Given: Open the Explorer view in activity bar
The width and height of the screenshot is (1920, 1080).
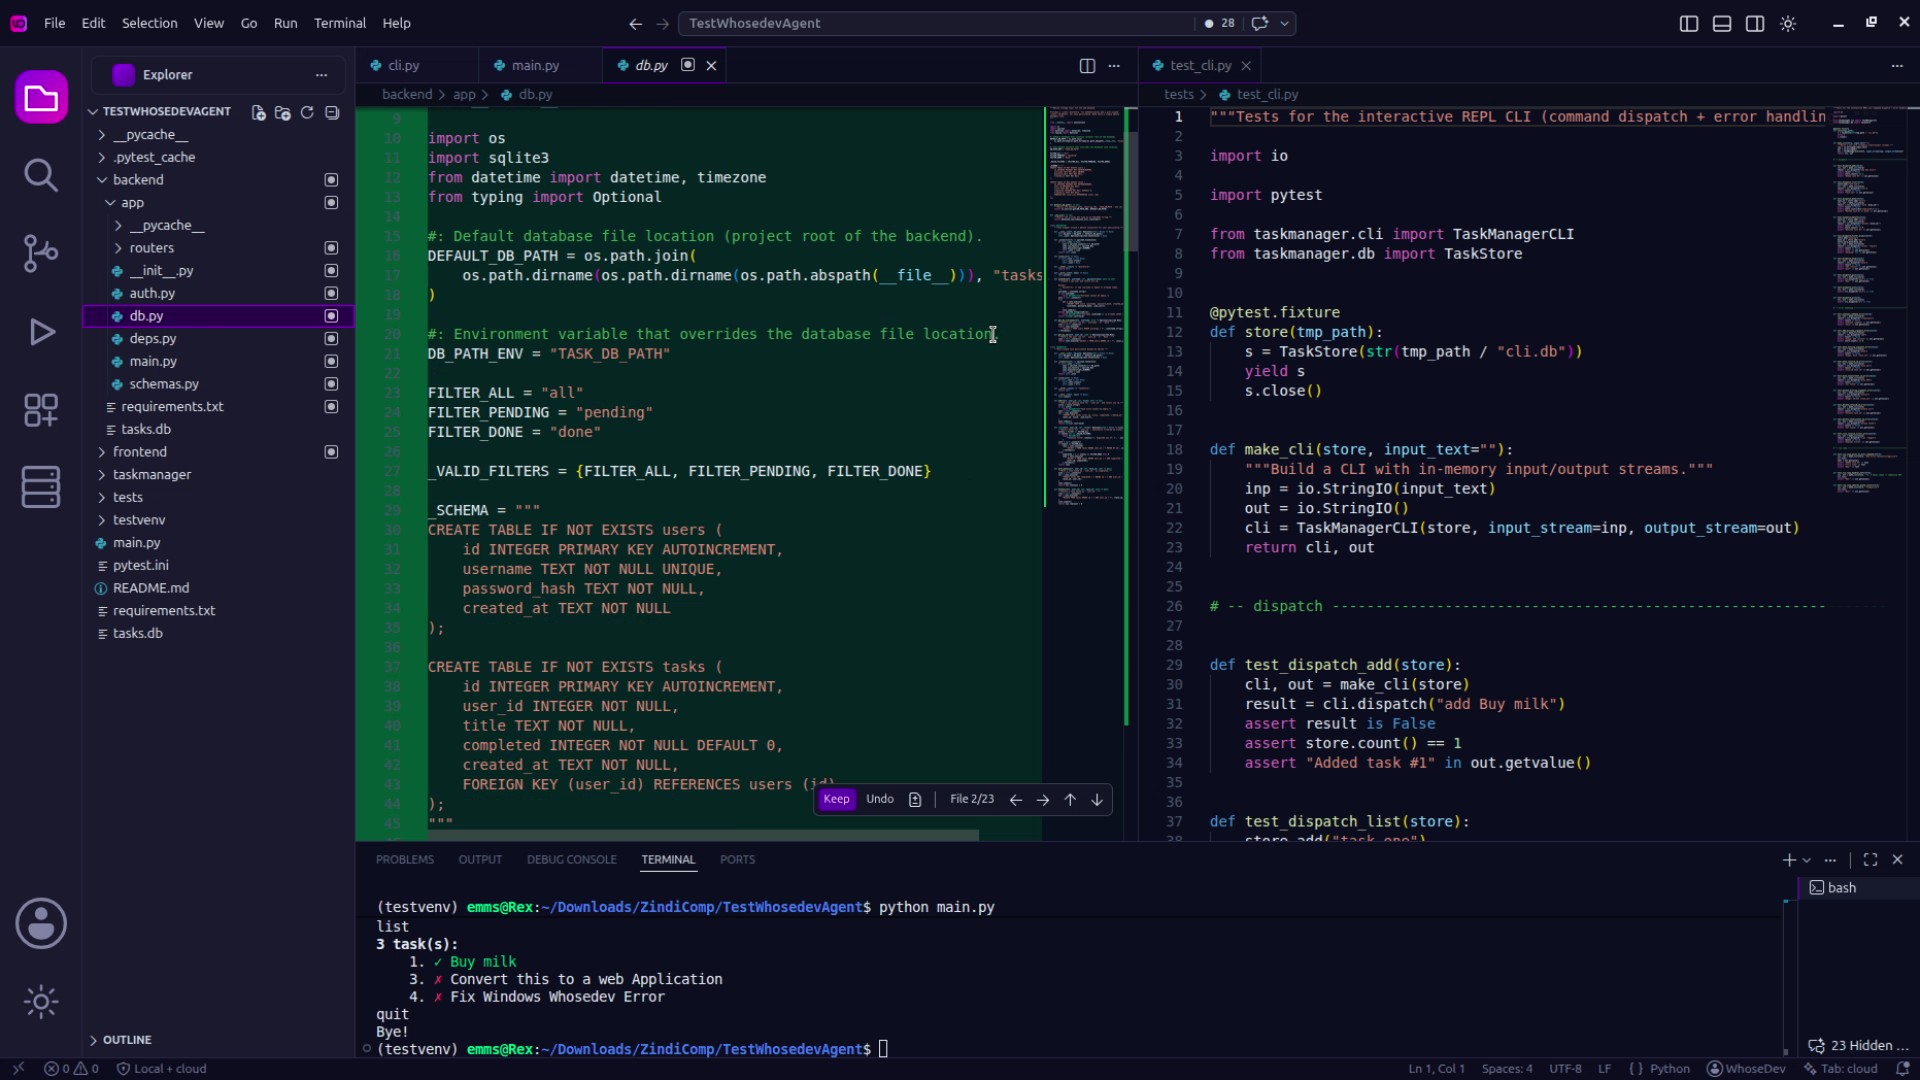Looking at the screenshot, I should click(41, 97).
